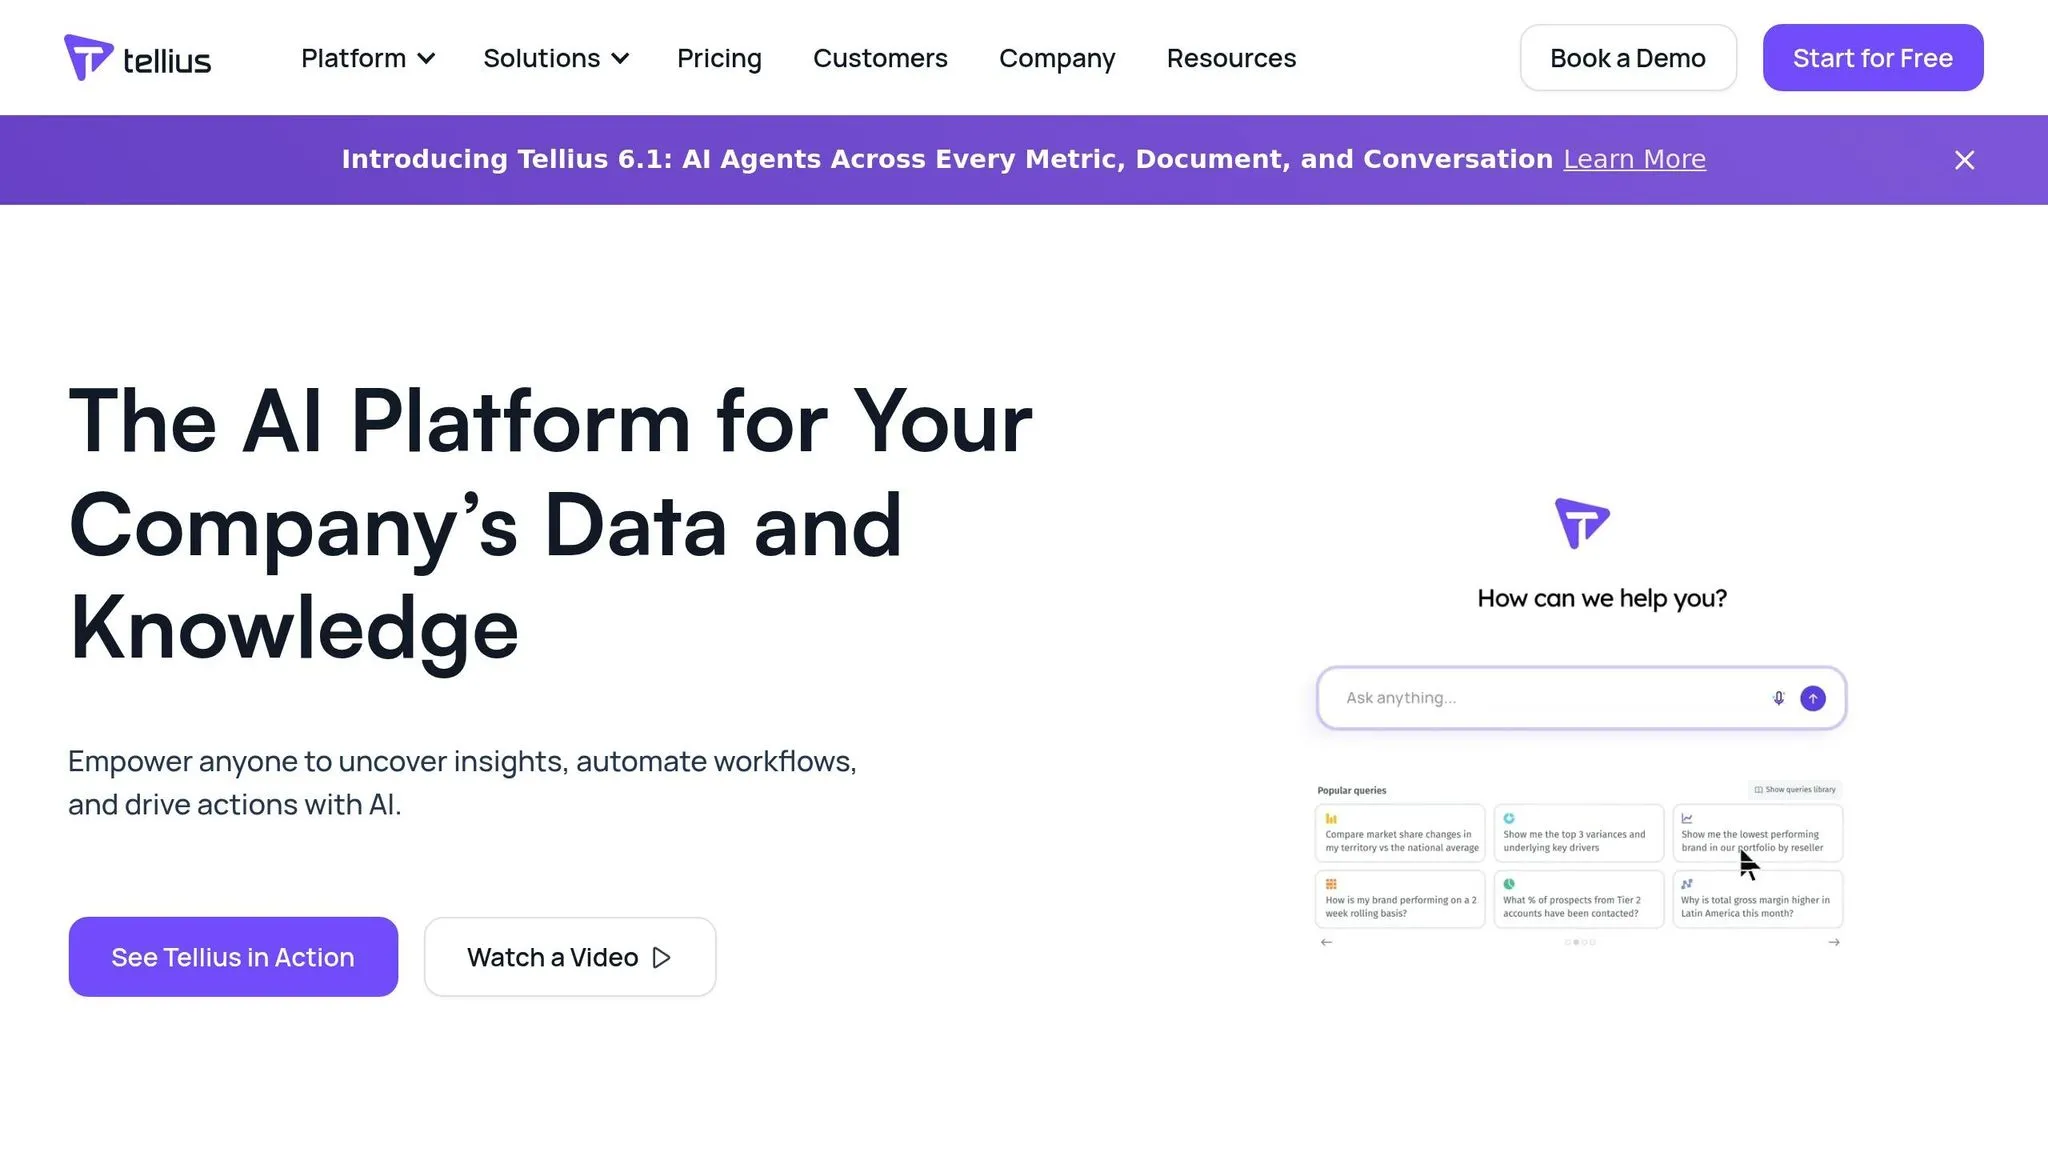Open the Pricing page
This screenshot has height=1152, width=2048.
(x=719, y=58)
